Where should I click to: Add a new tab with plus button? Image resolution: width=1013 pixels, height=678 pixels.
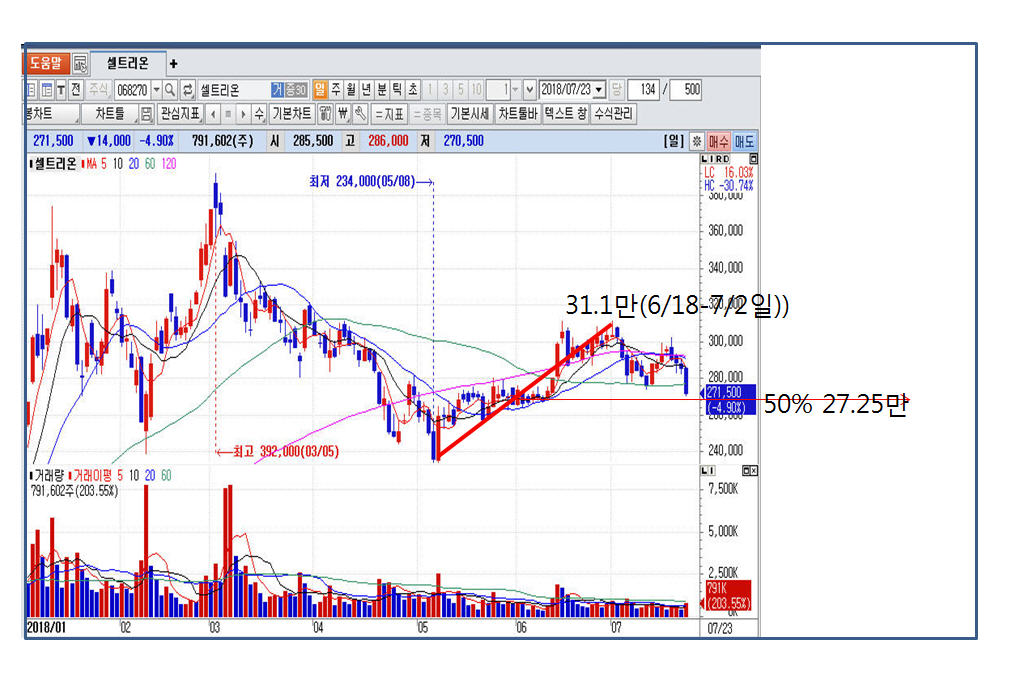coord(173,63)
